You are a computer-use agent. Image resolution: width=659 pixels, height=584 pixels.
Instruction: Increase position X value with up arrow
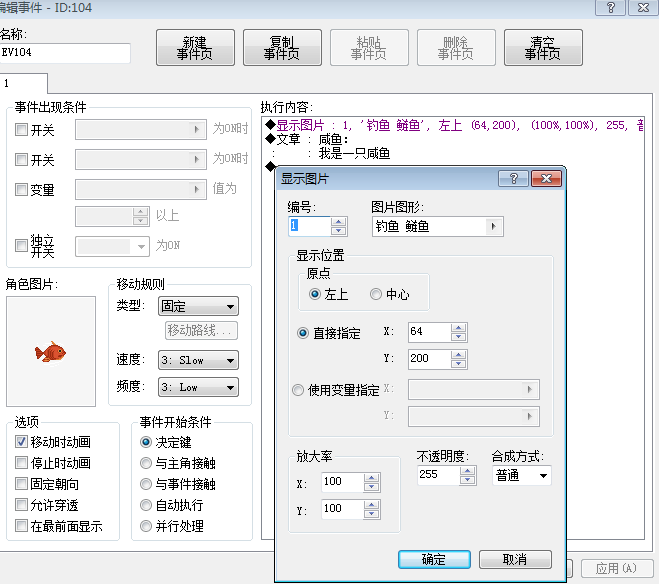click(x=459, y=328)
